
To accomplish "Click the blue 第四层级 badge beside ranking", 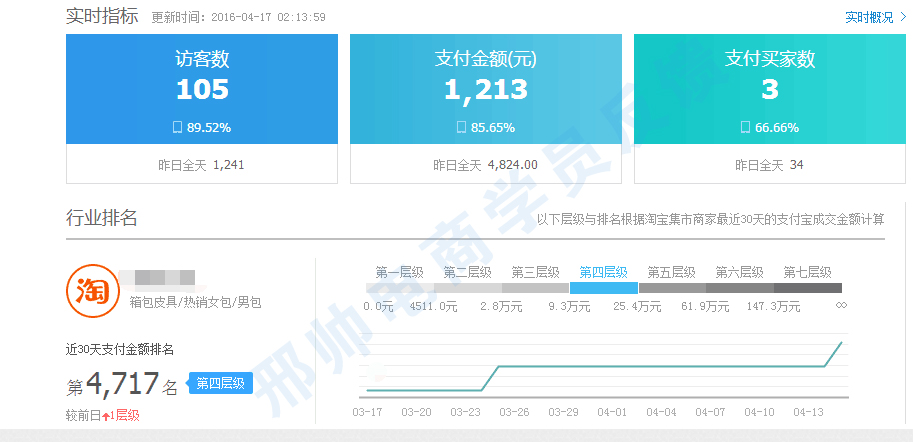I will [221, 383].
